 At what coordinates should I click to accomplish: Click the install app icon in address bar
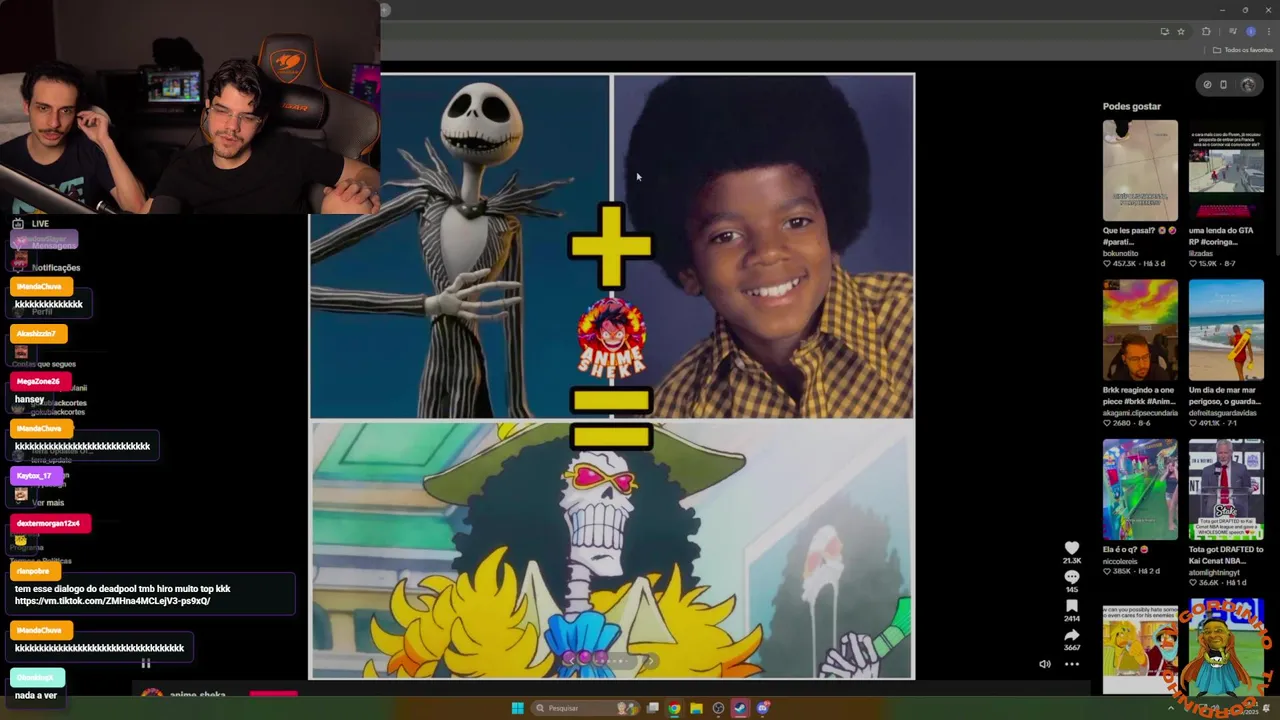pyautogui.click(x=1164, y=32)
